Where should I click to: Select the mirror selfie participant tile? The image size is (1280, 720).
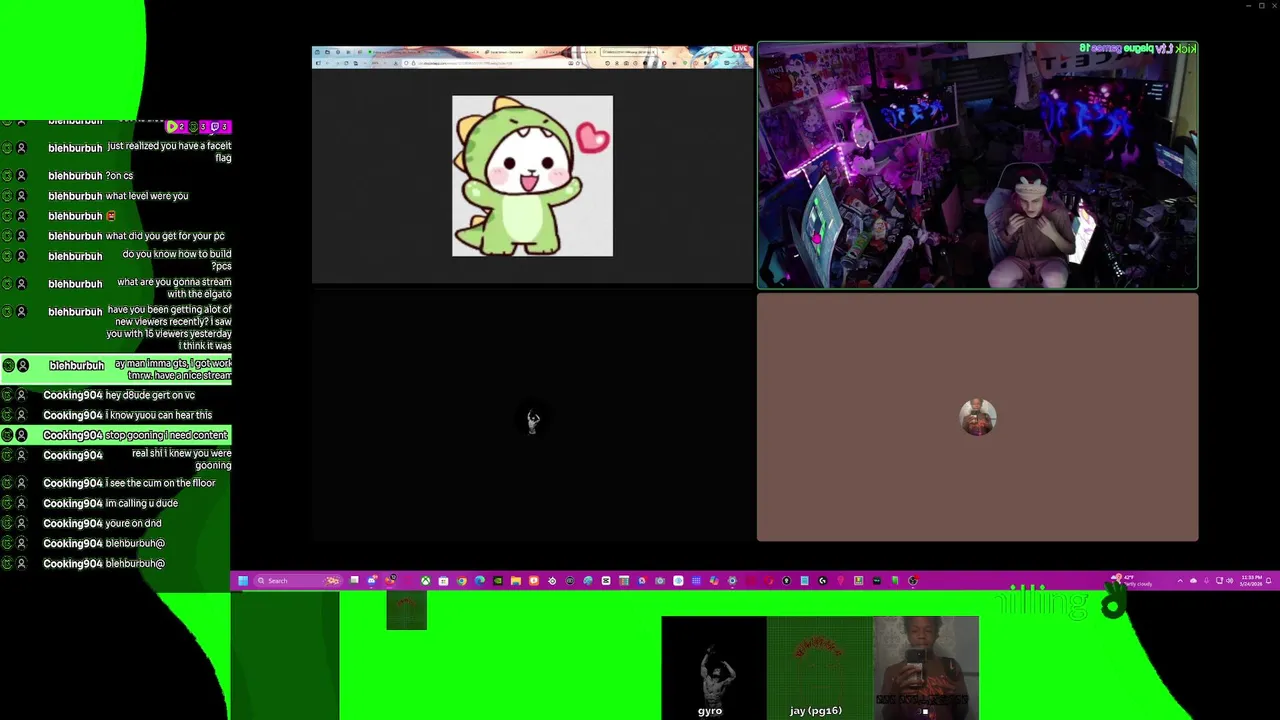(926, 667)
